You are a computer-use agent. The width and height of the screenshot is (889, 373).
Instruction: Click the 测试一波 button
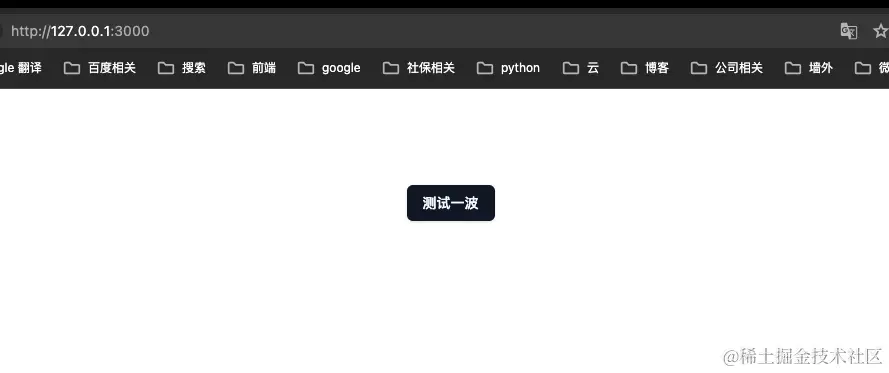click(x=451, y=203)
